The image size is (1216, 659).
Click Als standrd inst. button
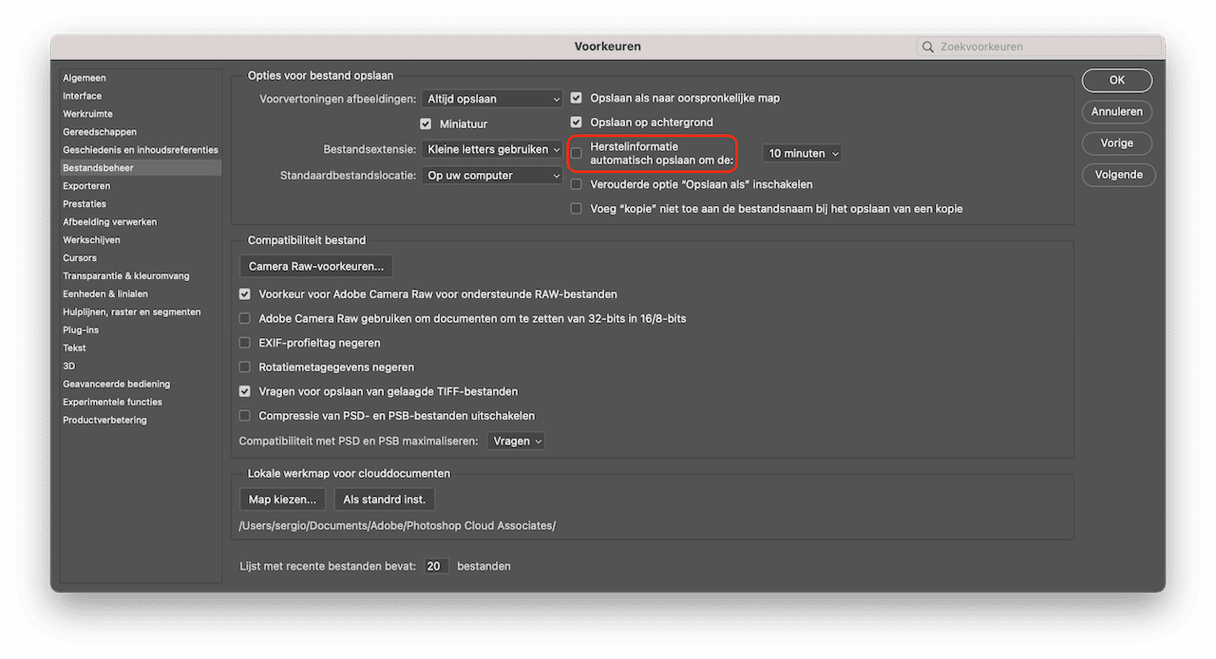pyautogui.click(x=384, y=499)
